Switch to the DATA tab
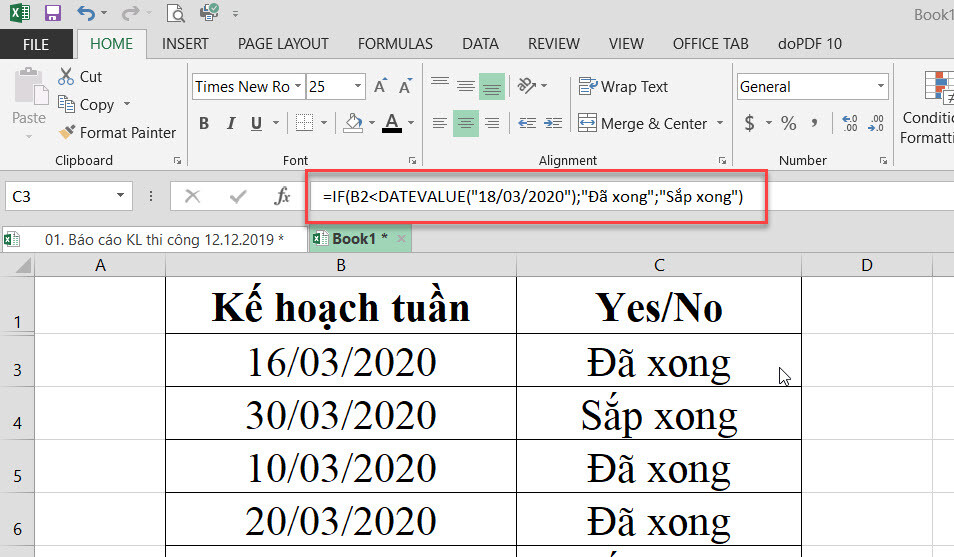The height and width of the screenshot is (557, 954). [x=480, y=44]
